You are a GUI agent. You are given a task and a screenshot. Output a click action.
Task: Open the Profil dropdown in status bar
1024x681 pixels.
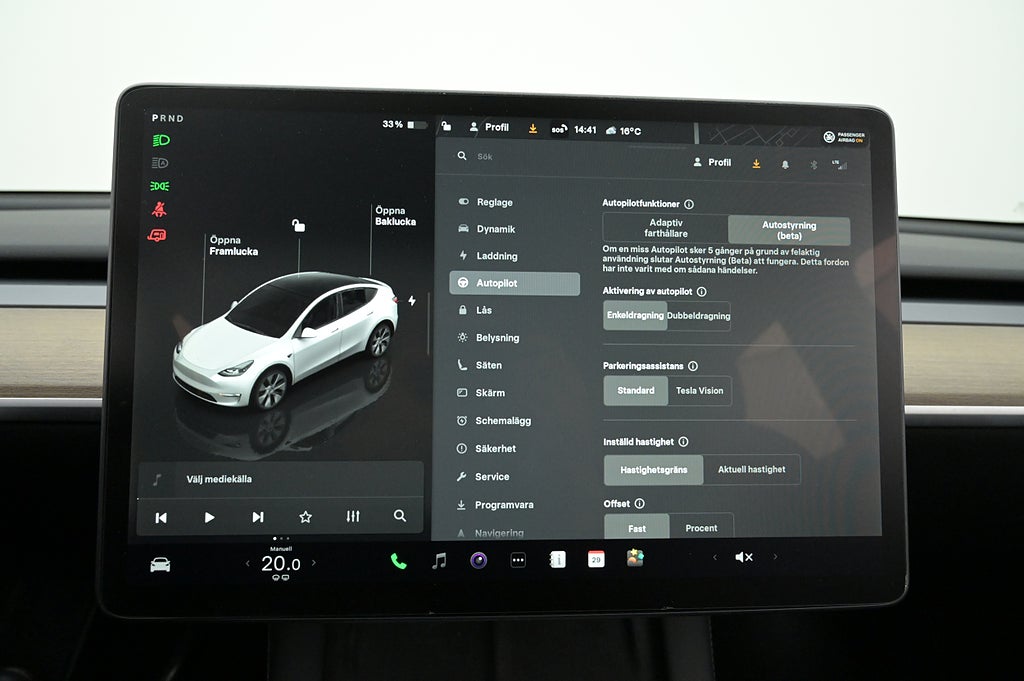click(x=489, y=128)
